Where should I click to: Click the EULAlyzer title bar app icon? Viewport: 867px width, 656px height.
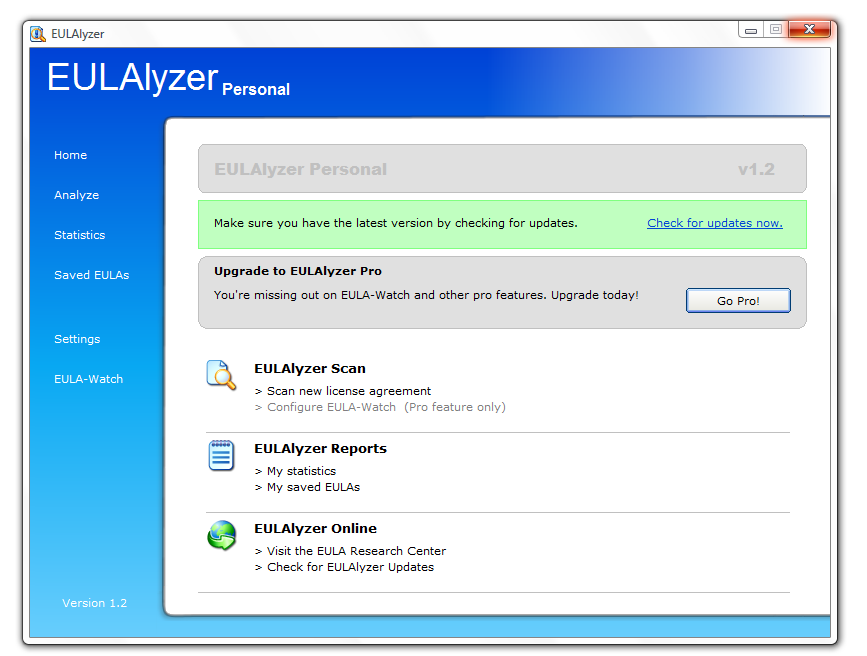point(38,34)
